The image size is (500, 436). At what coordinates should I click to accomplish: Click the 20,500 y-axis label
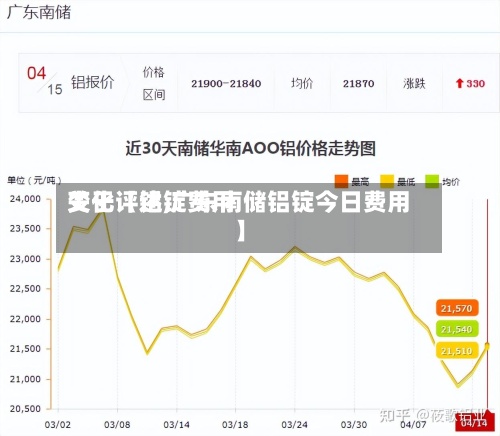tap(25, 409)
